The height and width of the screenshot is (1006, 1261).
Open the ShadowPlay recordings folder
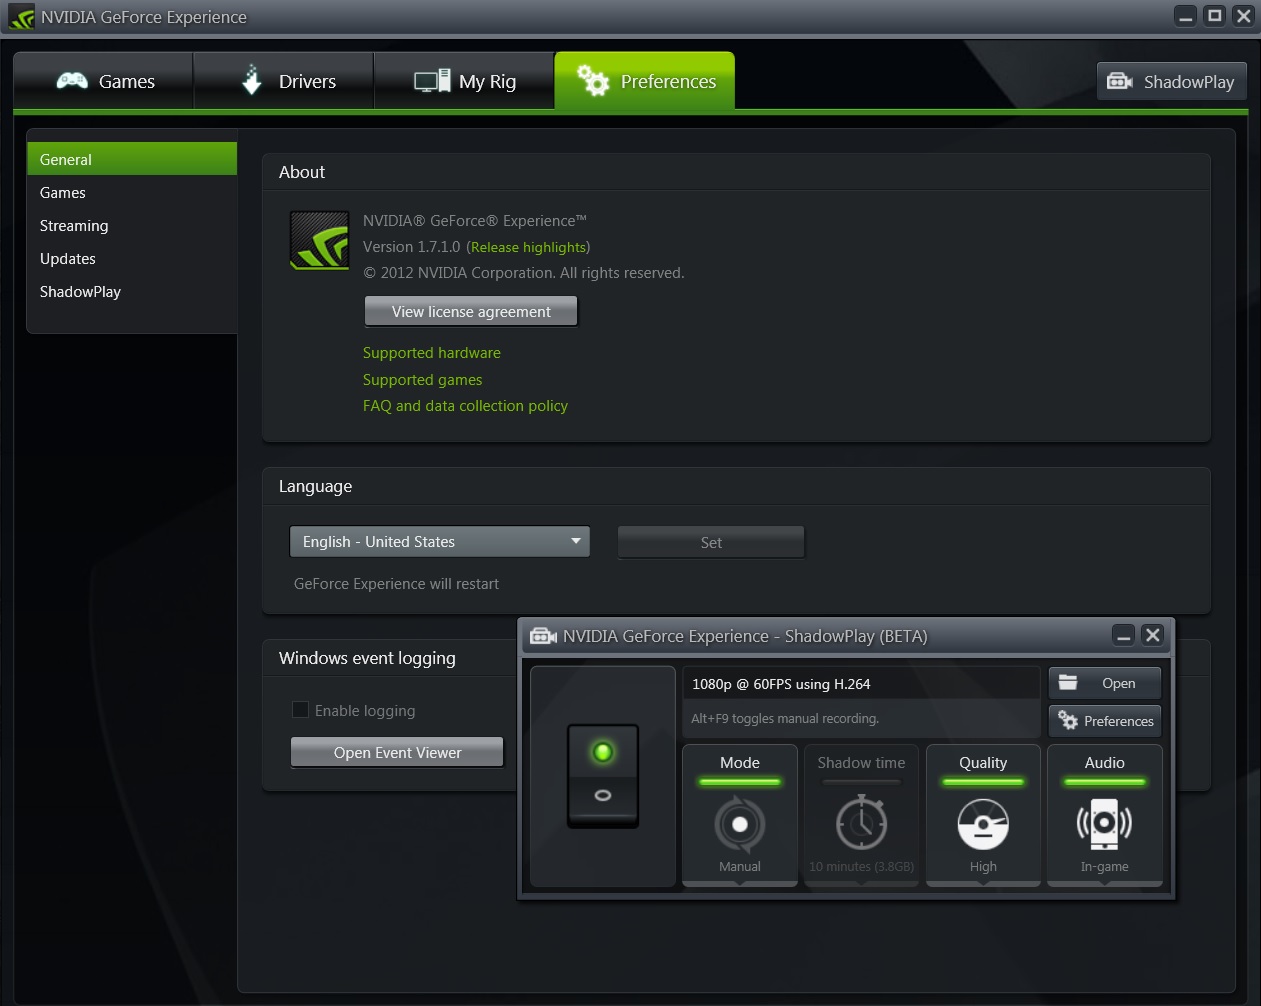tap(1105, 683)
